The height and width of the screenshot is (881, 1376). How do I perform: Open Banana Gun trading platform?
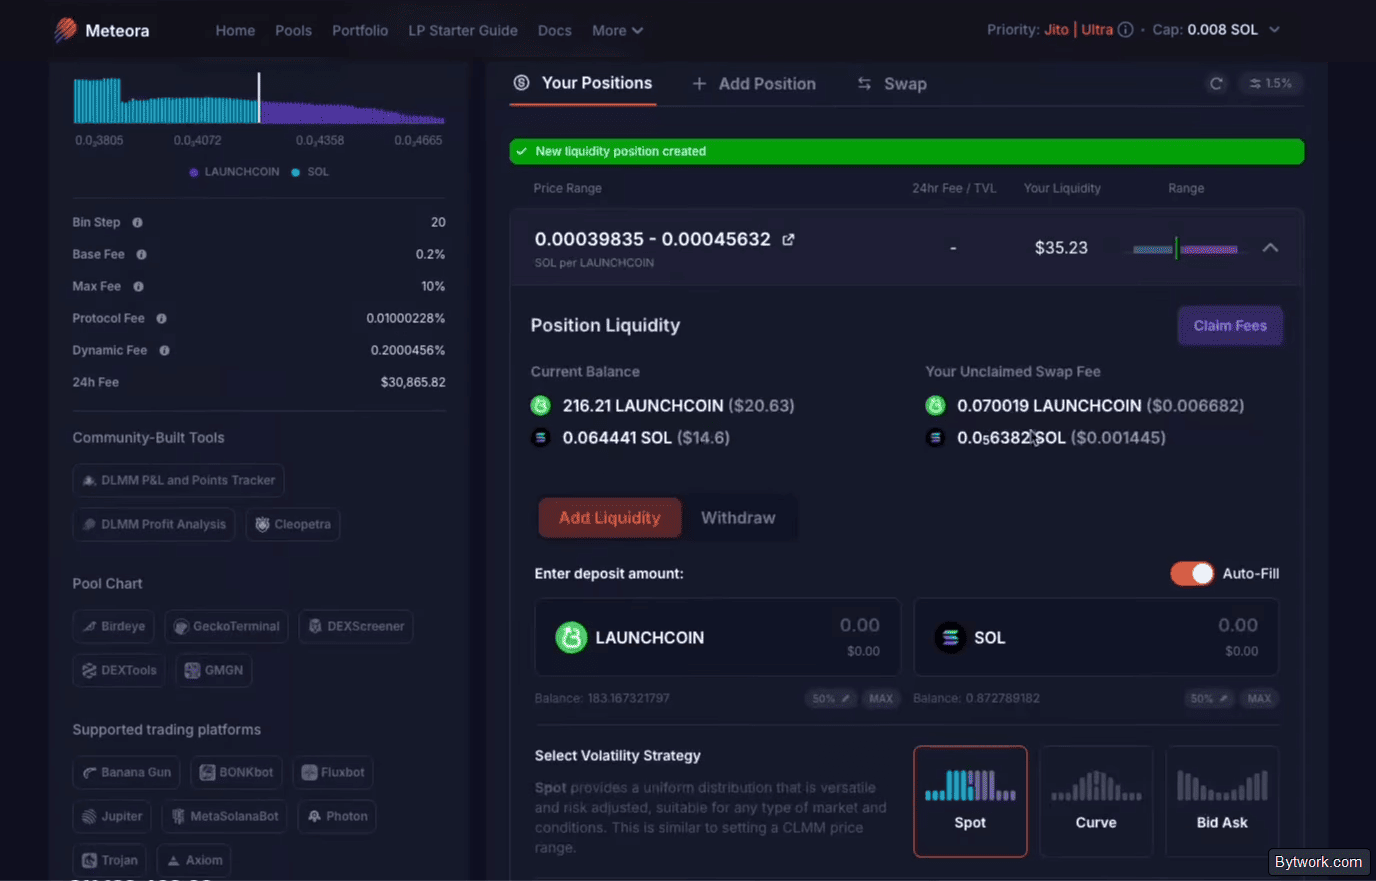pyautogui.click(x=126, y=772)
